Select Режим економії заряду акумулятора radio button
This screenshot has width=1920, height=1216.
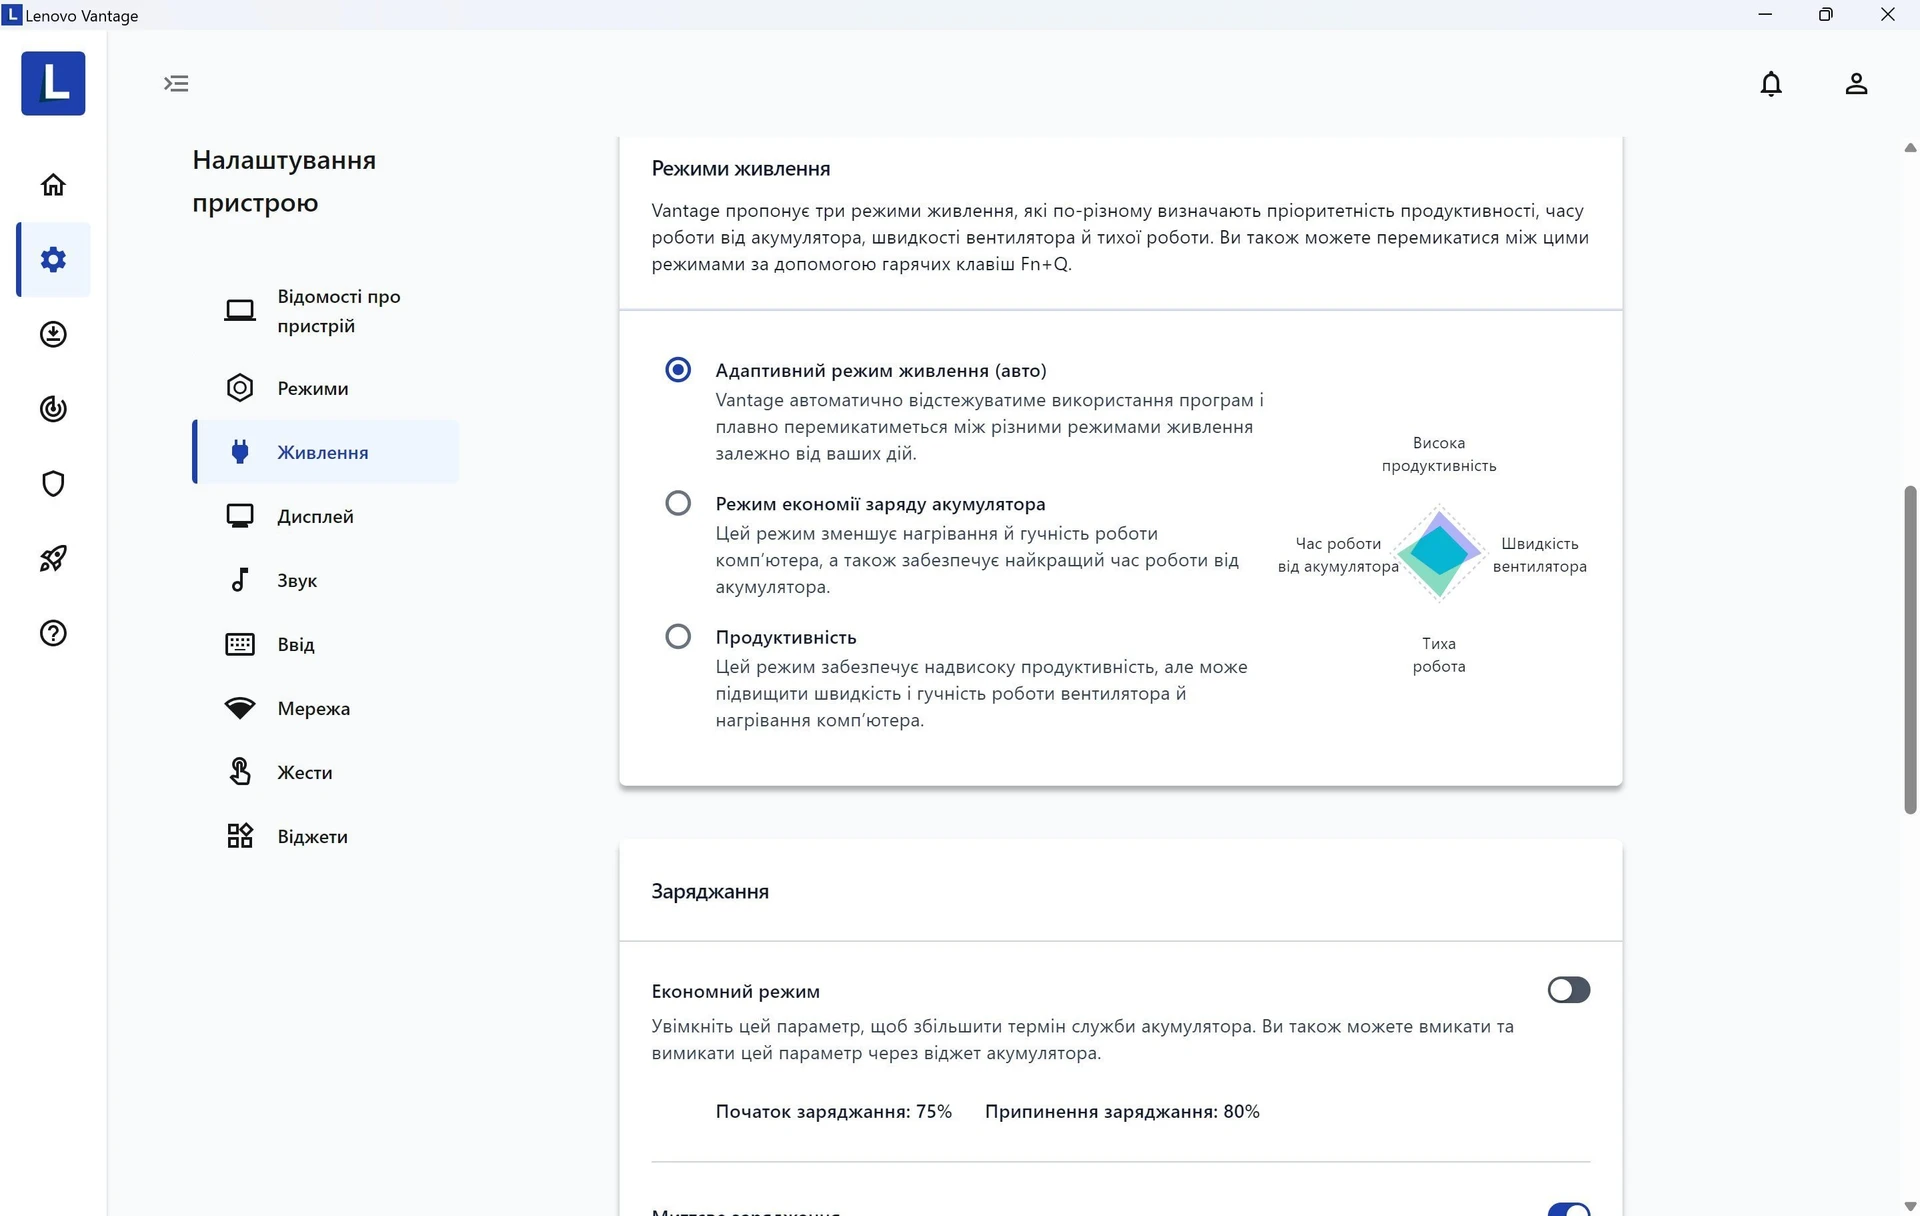[678, 503]
